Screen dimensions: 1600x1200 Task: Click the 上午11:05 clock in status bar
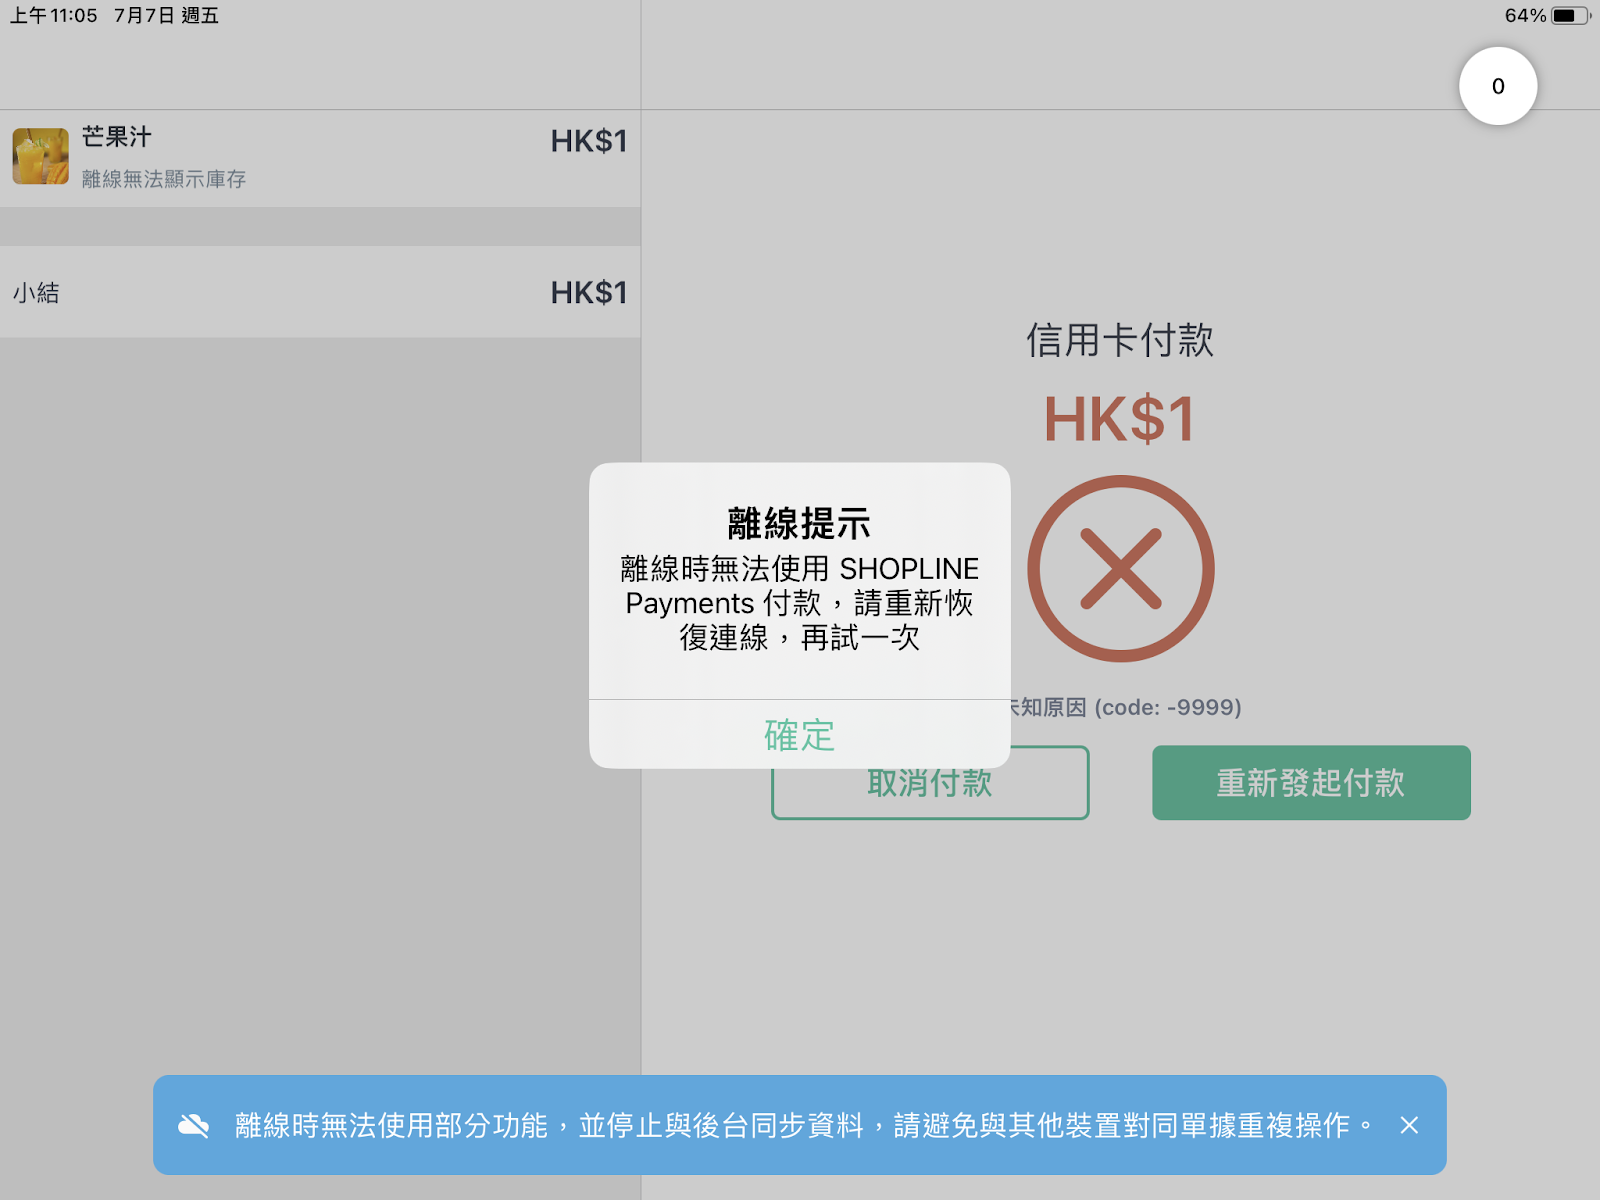pos(54,16)
